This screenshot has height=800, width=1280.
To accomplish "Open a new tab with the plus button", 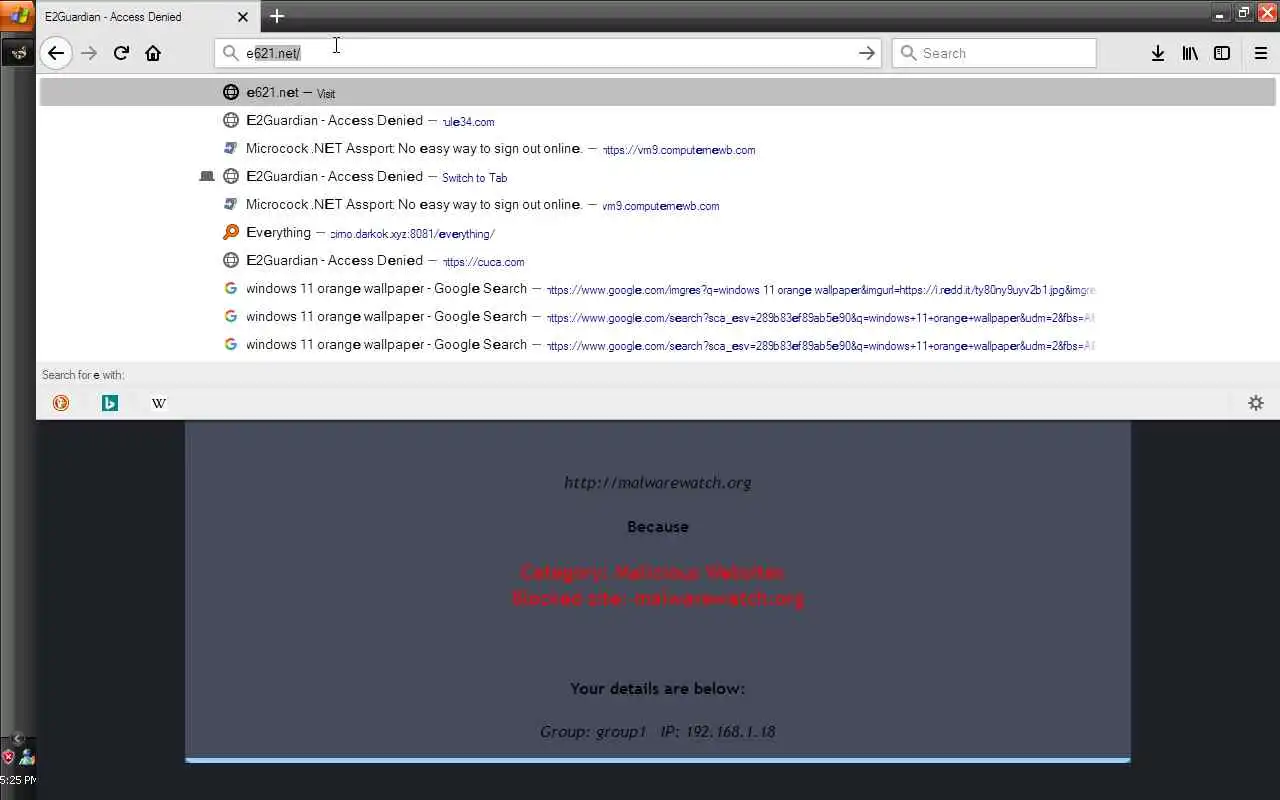I will (277, 16).
